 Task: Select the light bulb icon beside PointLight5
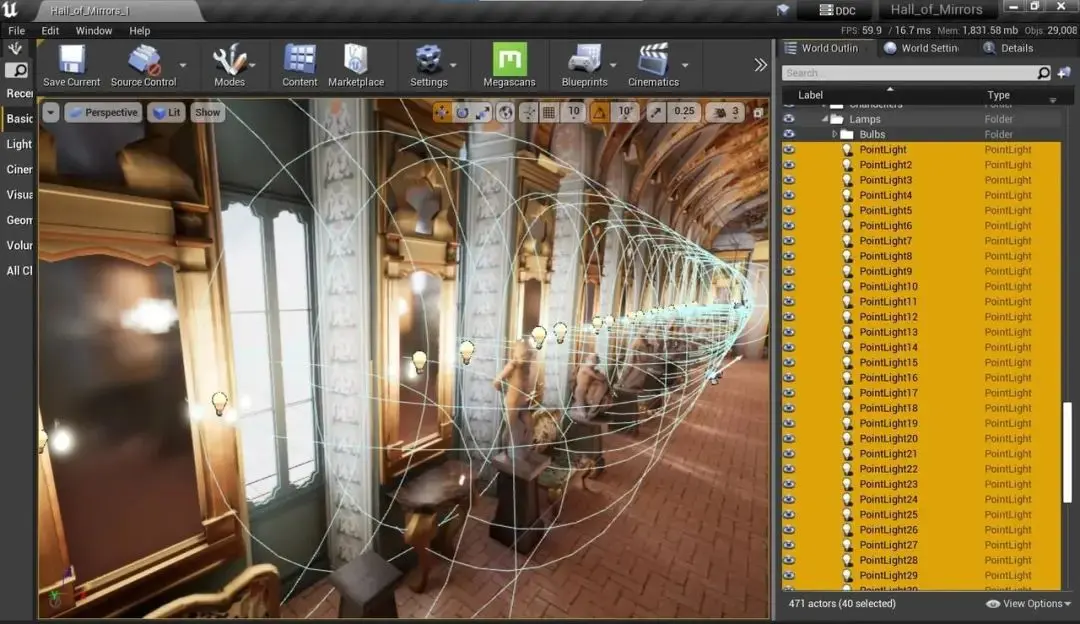point(847,211)
